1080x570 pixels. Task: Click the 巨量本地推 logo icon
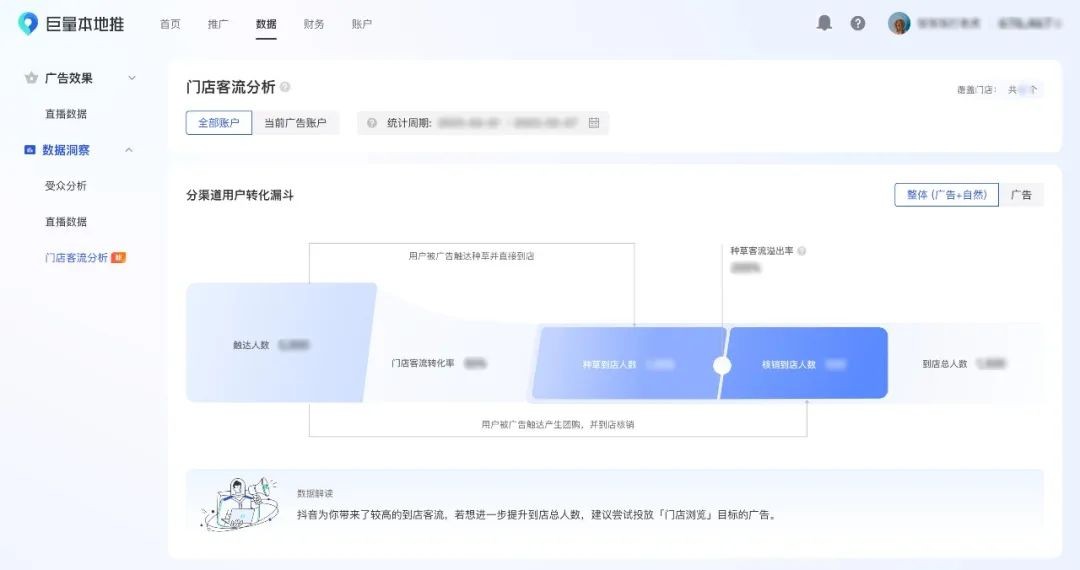tap(28, 24)
